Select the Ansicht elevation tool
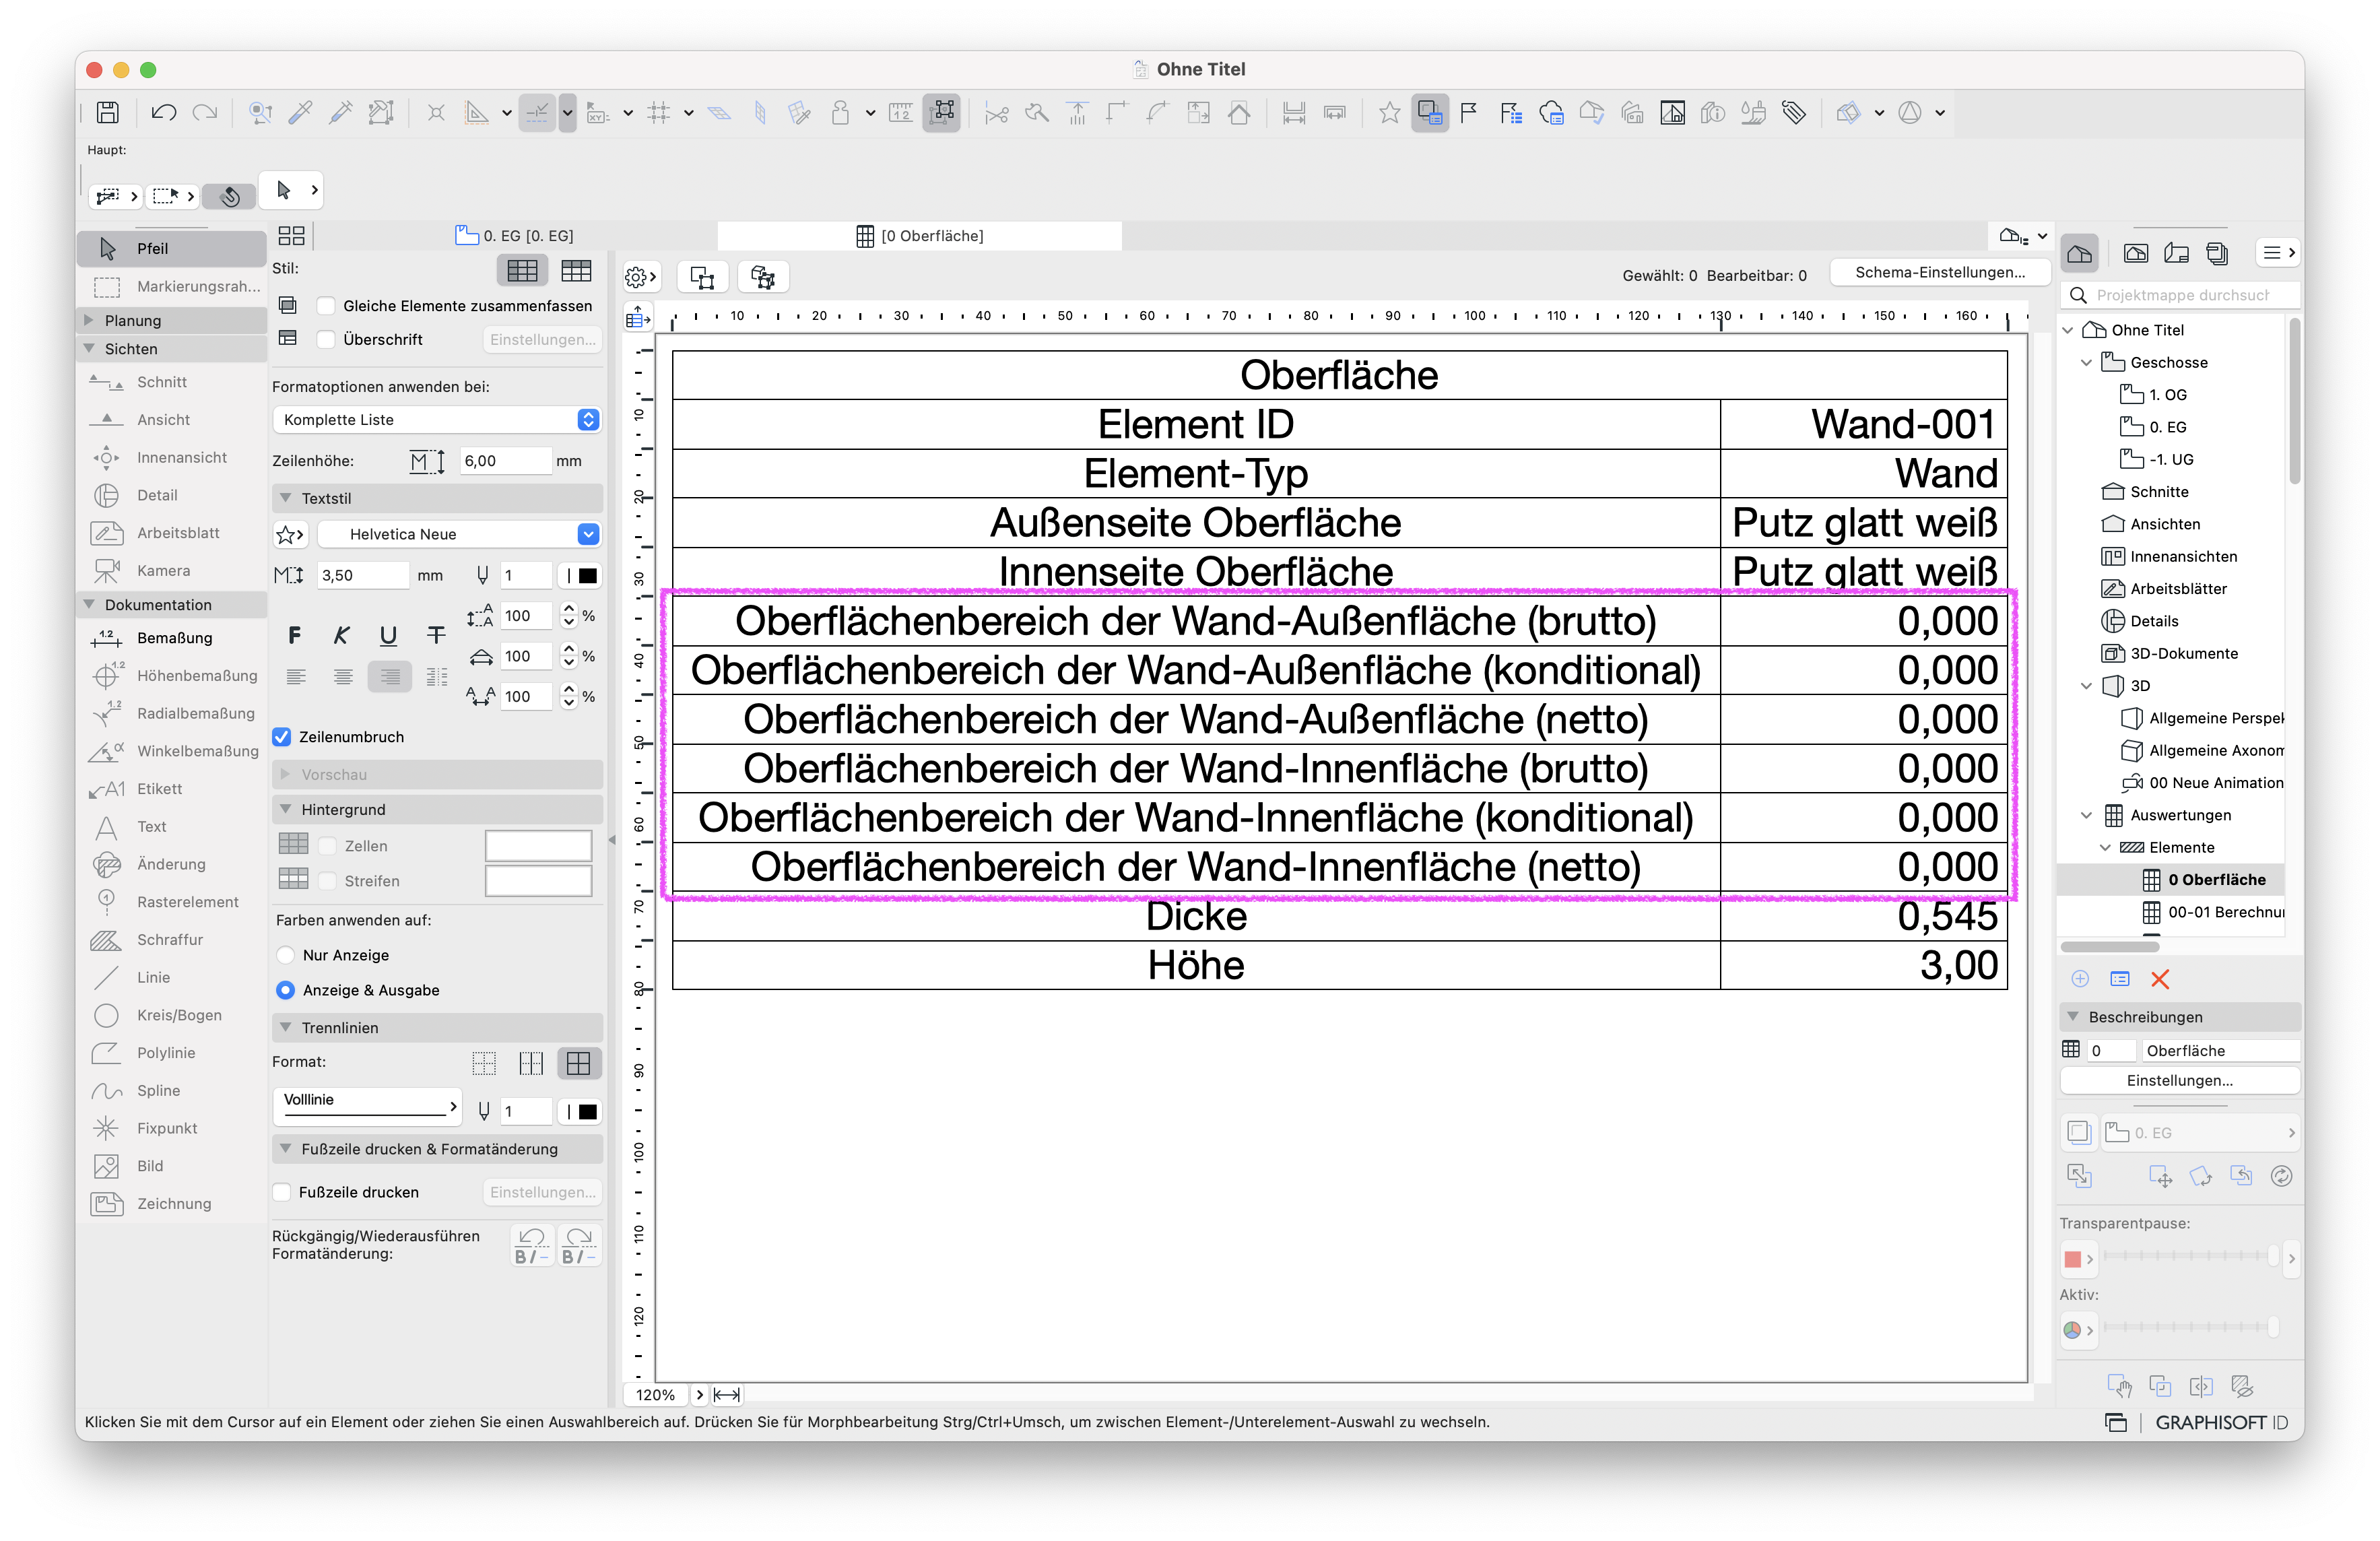Viewport: 2380px width, 1541px height. pyautogui.click(x=171, y=420)
